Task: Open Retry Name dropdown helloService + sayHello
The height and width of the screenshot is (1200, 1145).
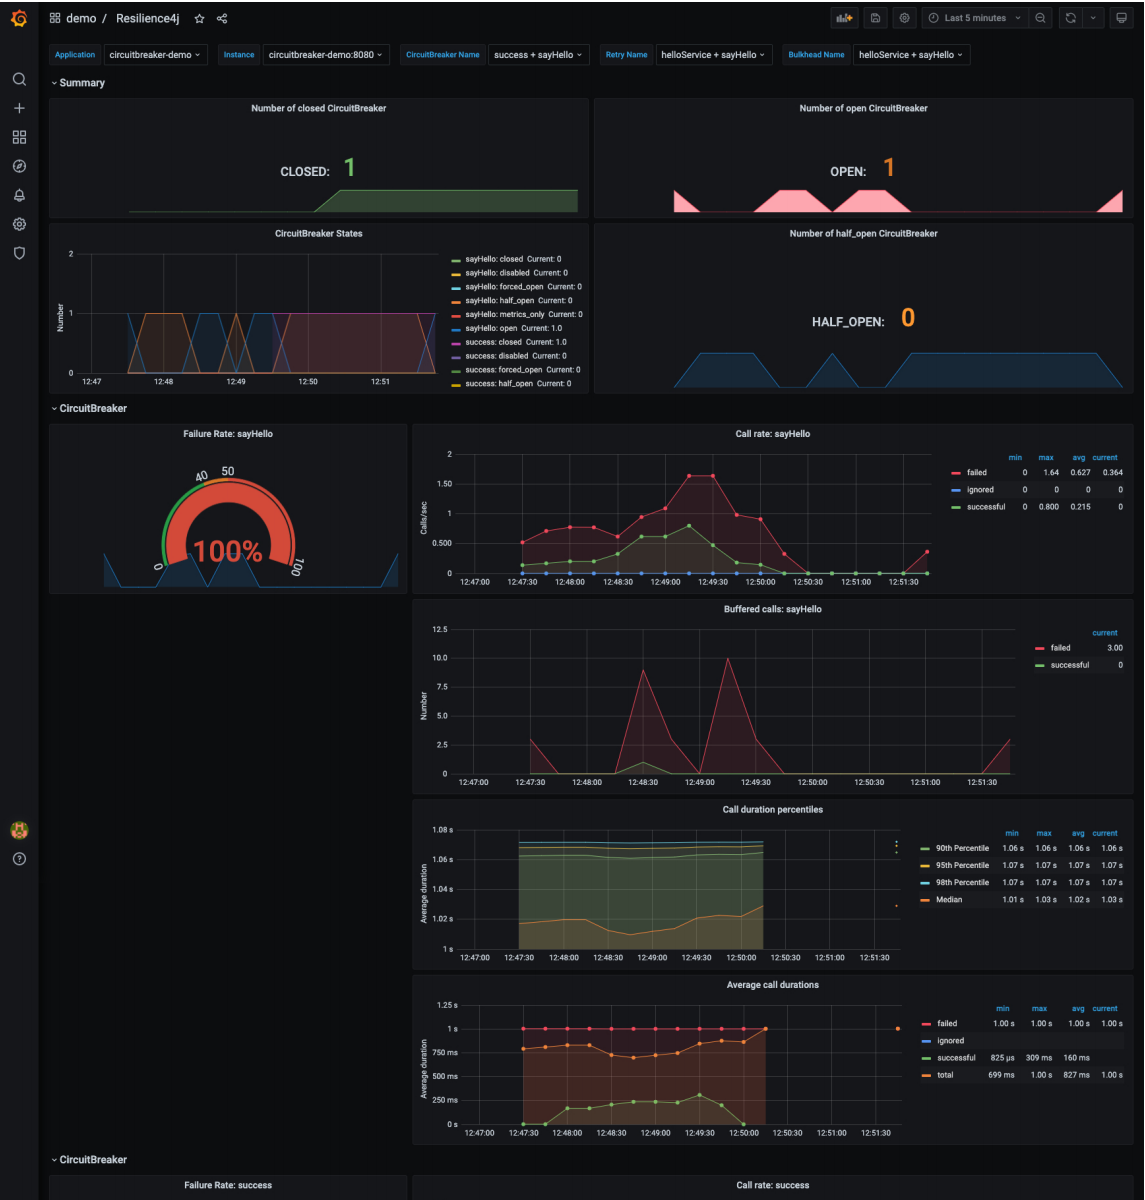Action: [x=713, y=55]
